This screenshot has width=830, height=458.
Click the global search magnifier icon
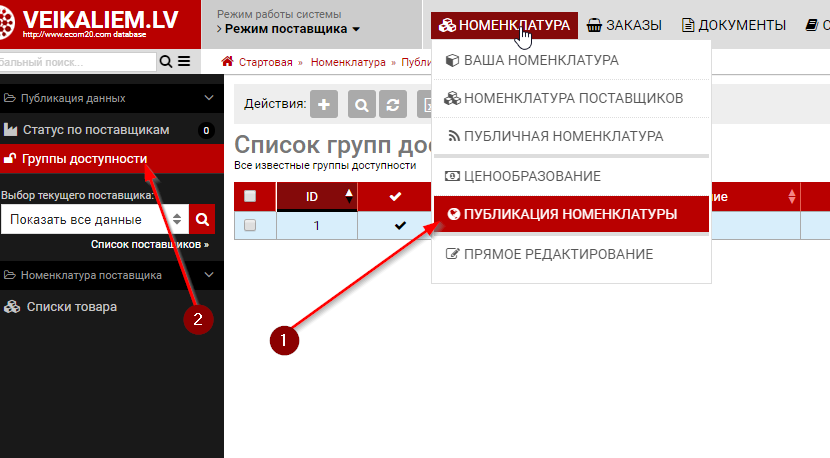pos(166,62)
